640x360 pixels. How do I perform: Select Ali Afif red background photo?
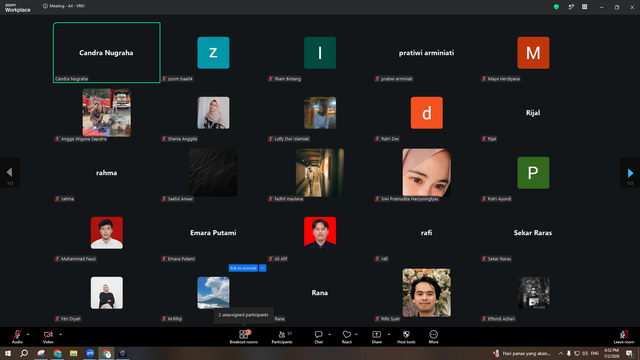[x=320, y=233]
